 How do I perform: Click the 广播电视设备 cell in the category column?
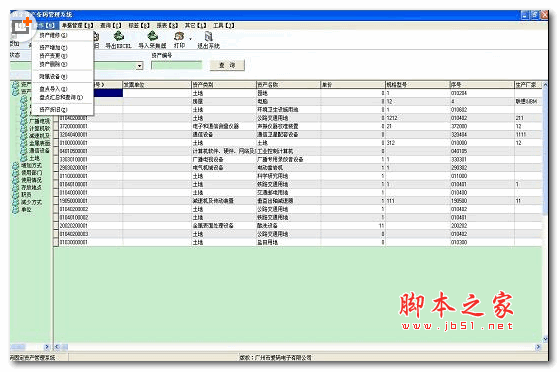point(224,159)
